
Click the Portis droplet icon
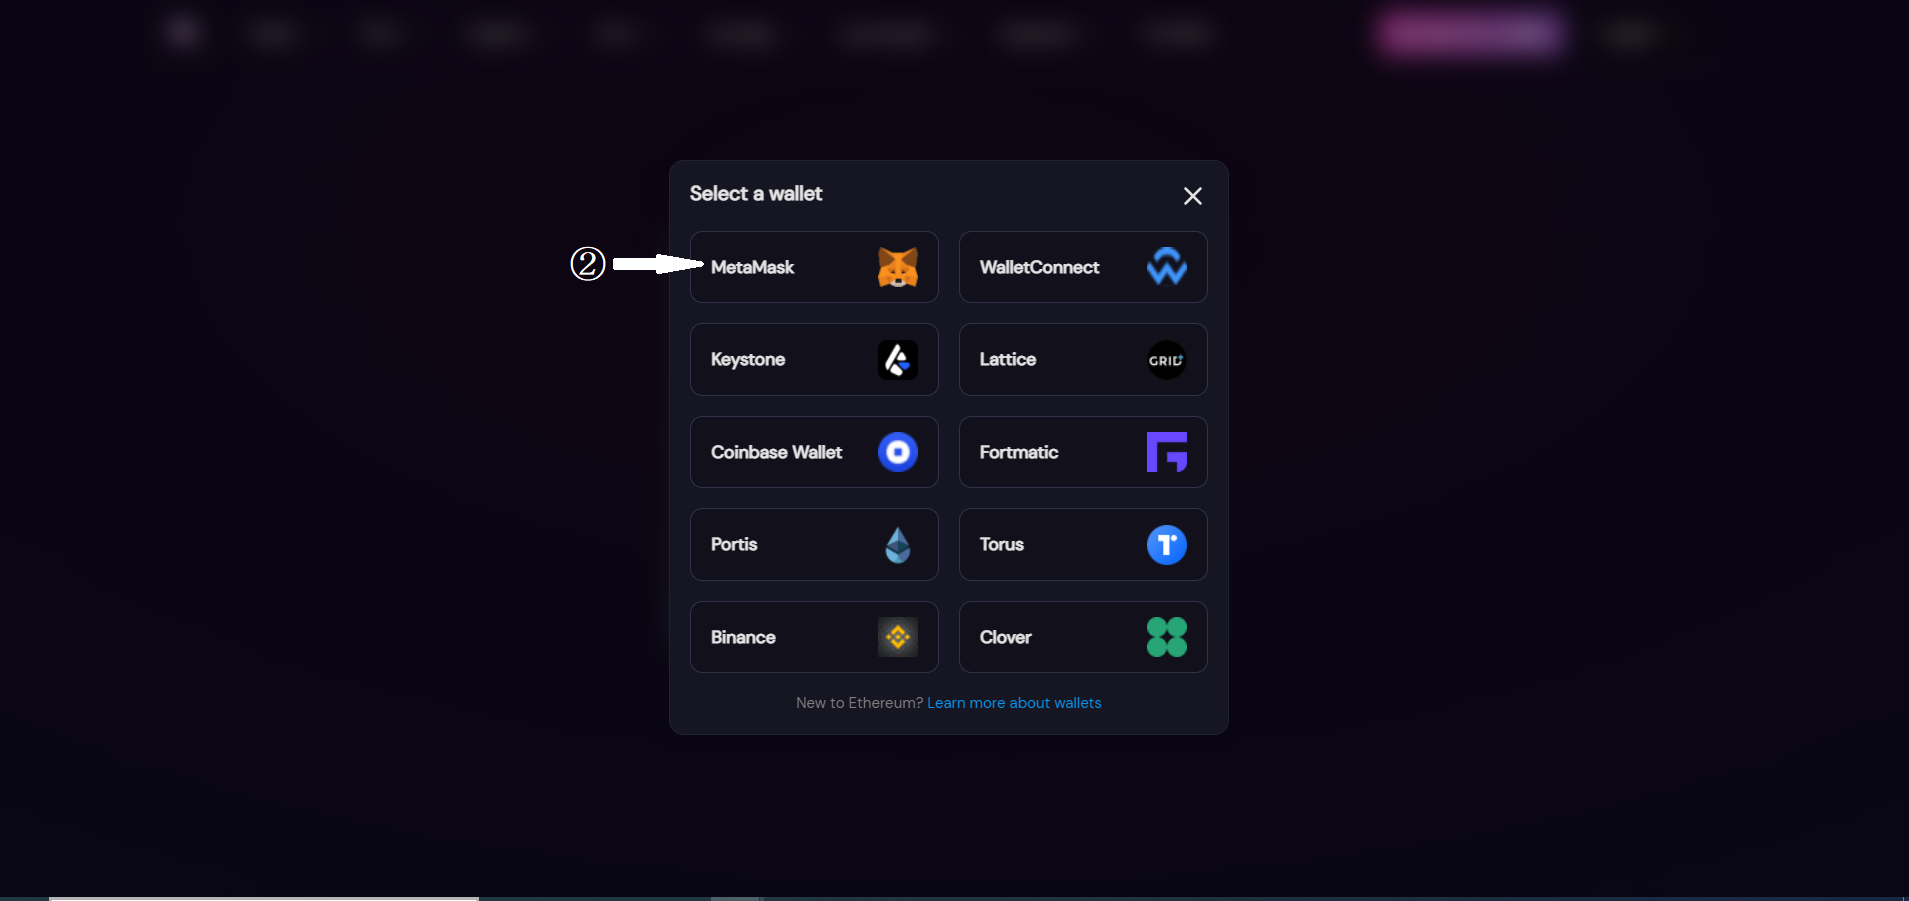pos(897,545)
